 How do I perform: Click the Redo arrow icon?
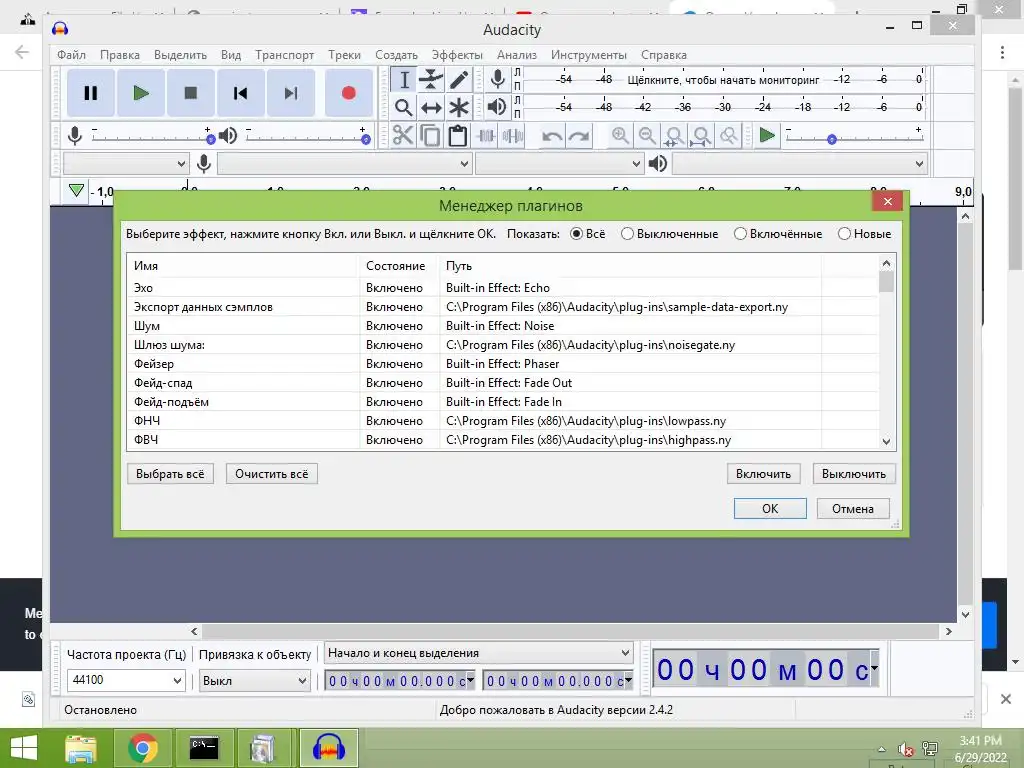click(579, 136)
